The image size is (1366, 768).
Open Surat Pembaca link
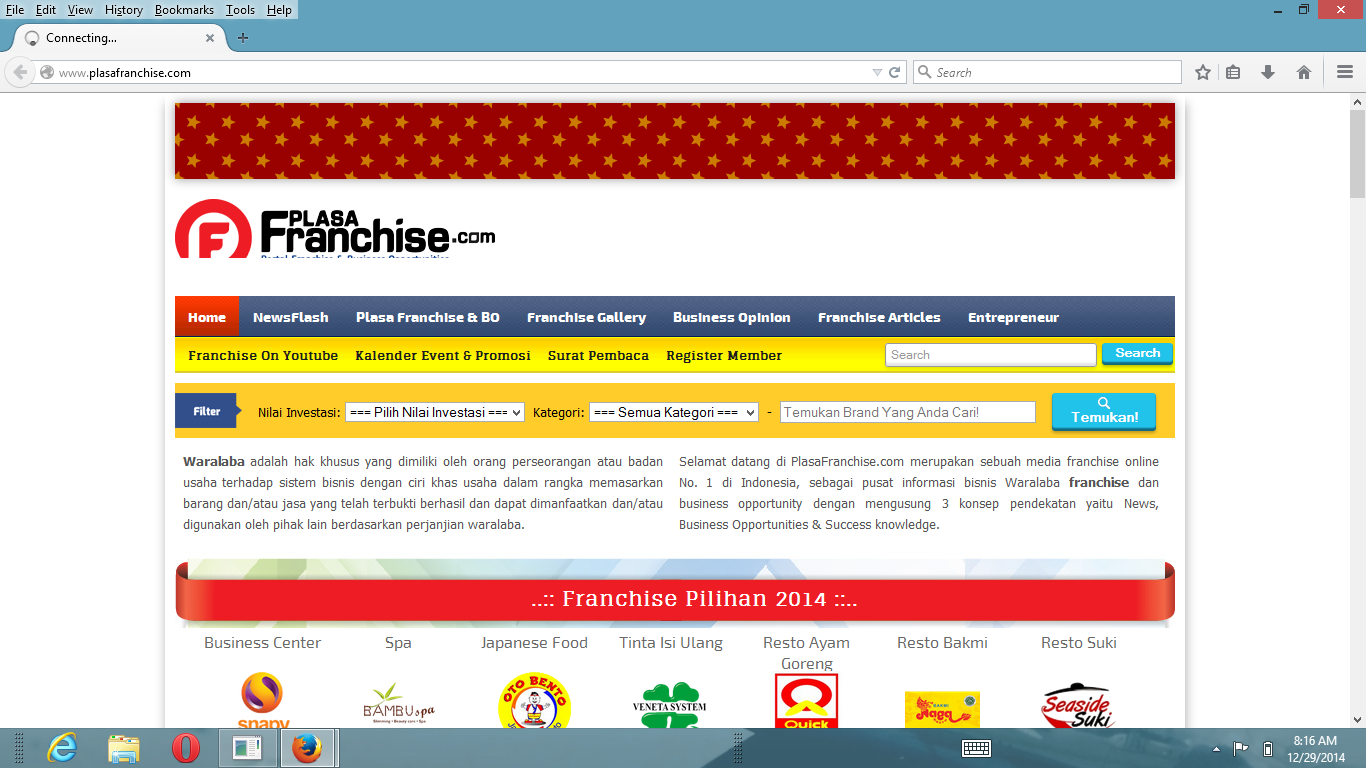coord(598,355)
